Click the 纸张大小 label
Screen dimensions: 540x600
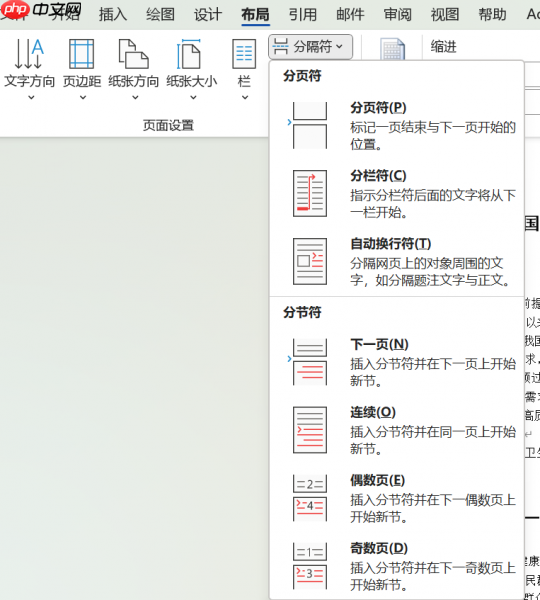192,82
